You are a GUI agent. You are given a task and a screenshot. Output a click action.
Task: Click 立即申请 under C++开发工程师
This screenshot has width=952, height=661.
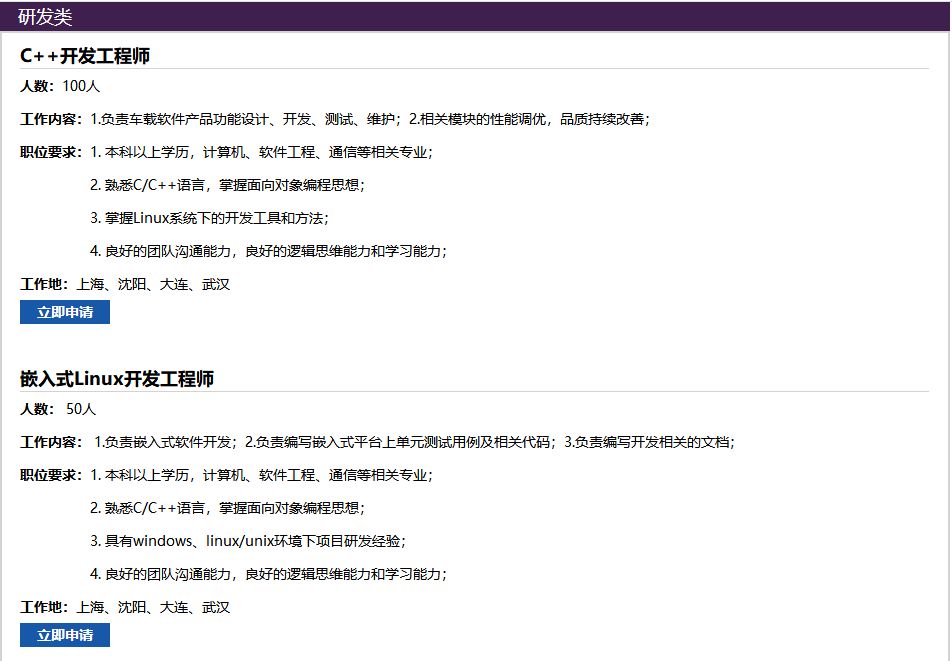[x=64, y=312]
